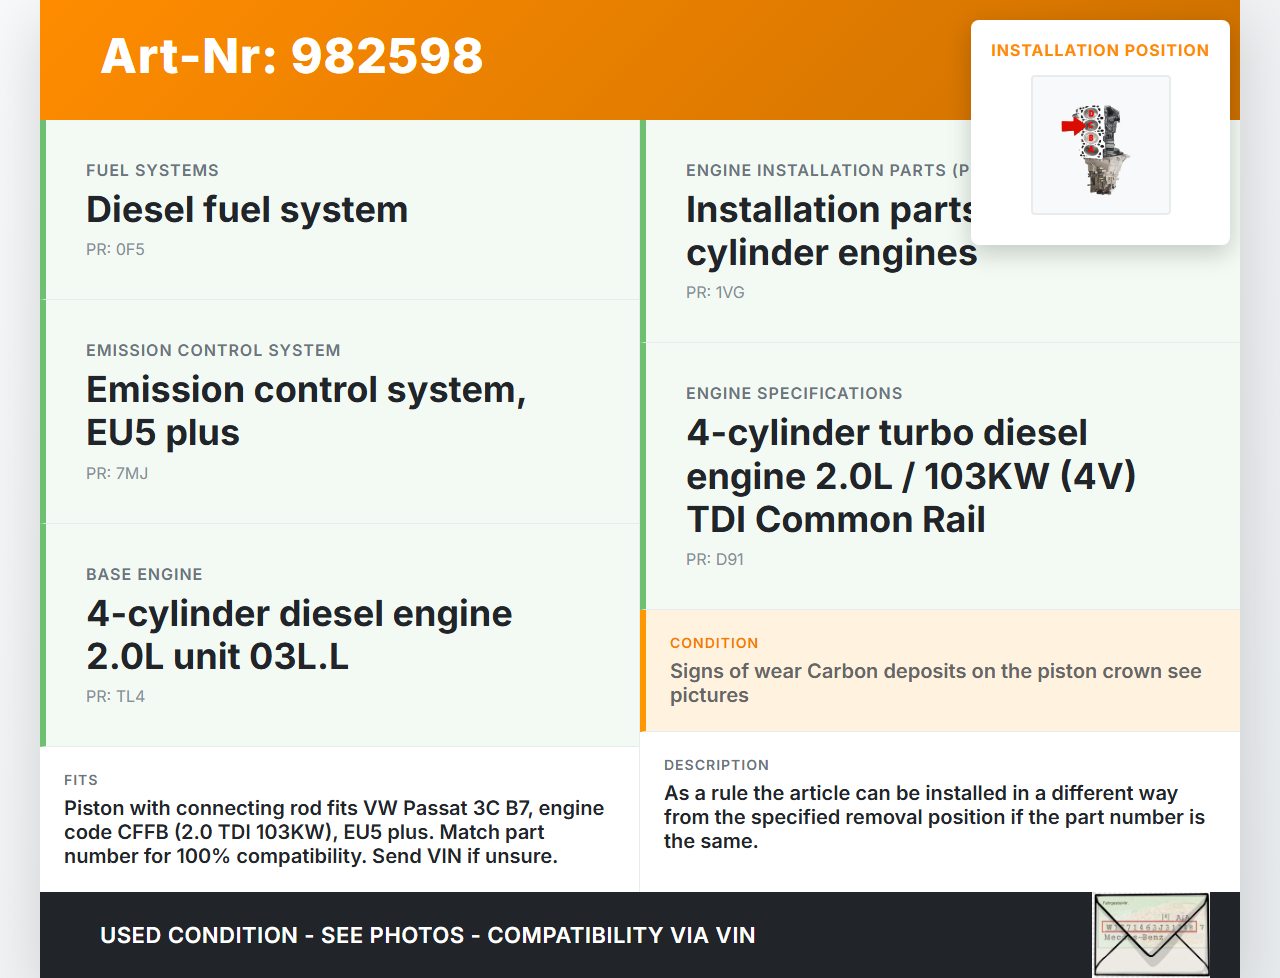Click the FUEL SYSTEMS category label
Screen dimensions: 1280x978
click(x=152, y=171)
